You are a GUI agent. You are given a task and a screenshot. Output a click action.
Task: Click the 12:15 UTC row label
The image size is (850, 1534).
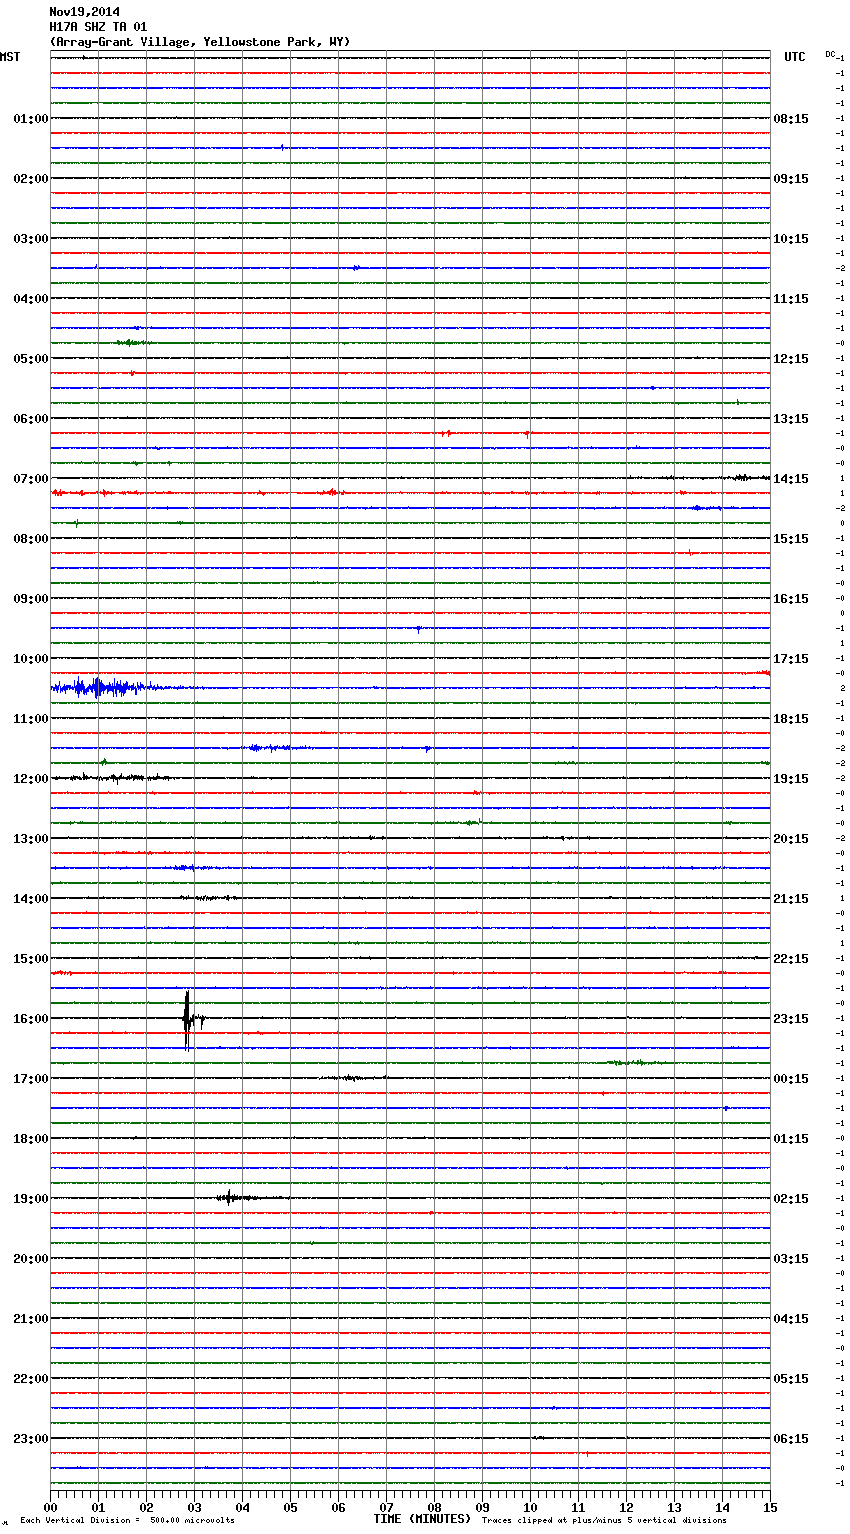coord(791,359)
